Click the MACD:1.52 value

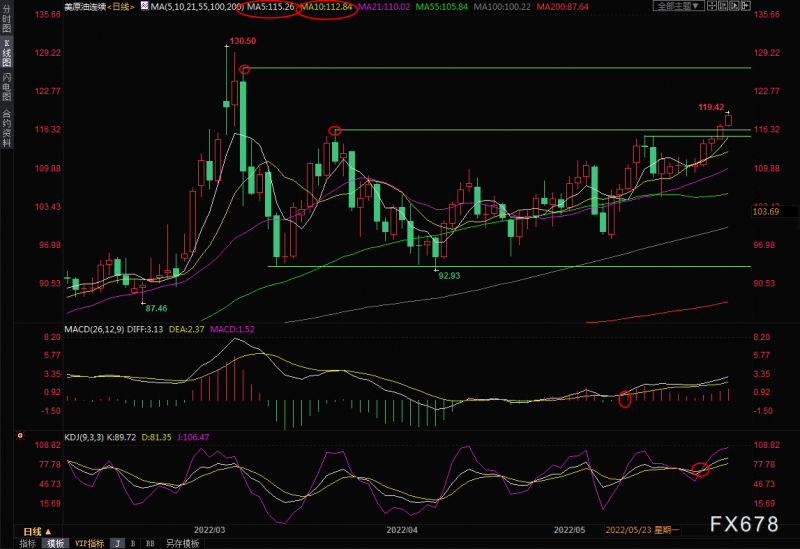232,330
